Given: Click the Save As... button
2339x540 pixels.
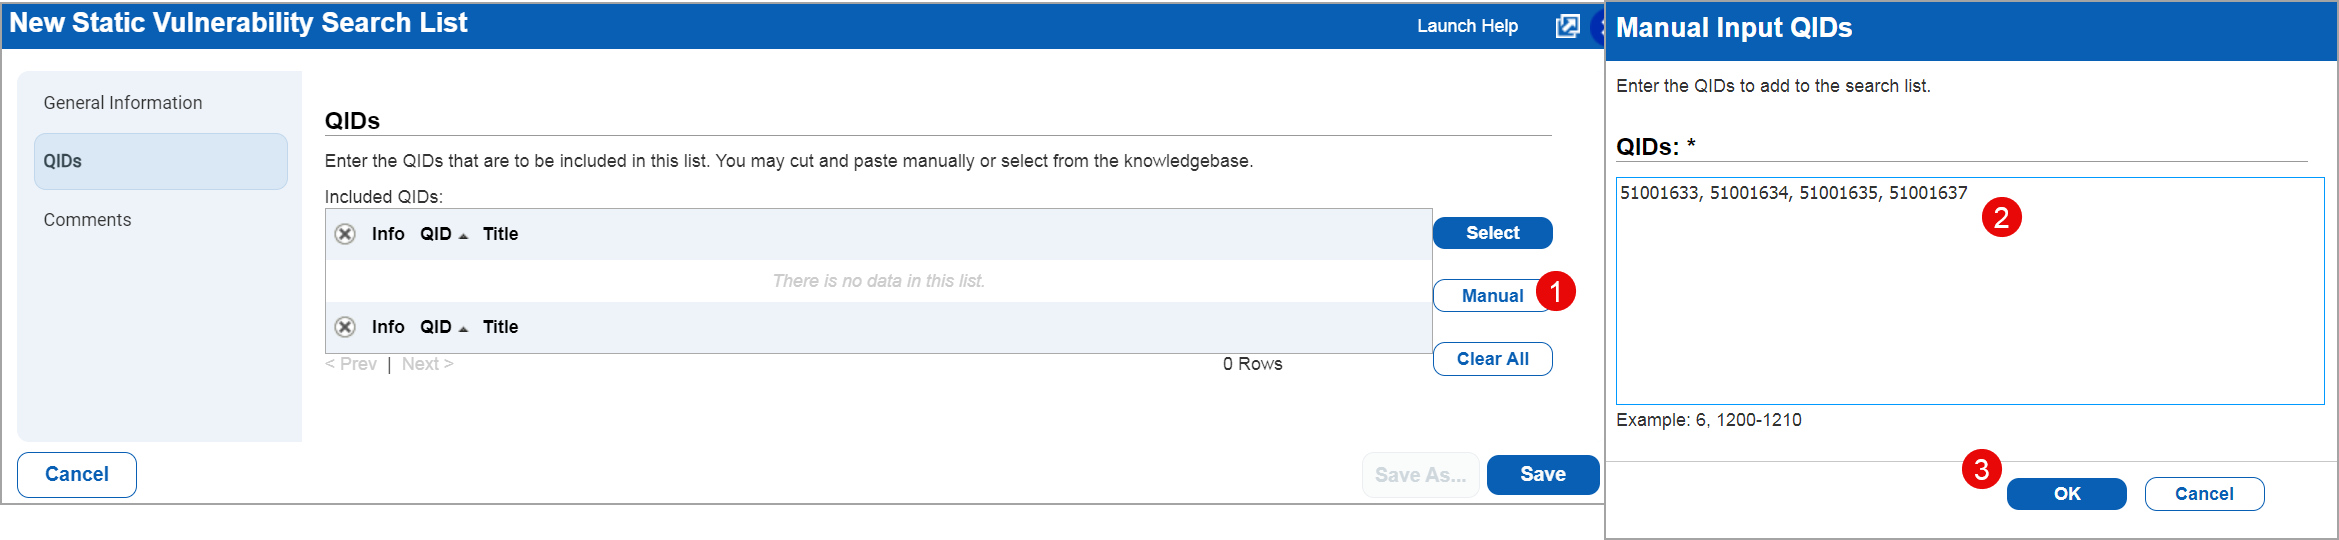Looking at the screenshot, I should [1420, 475].
